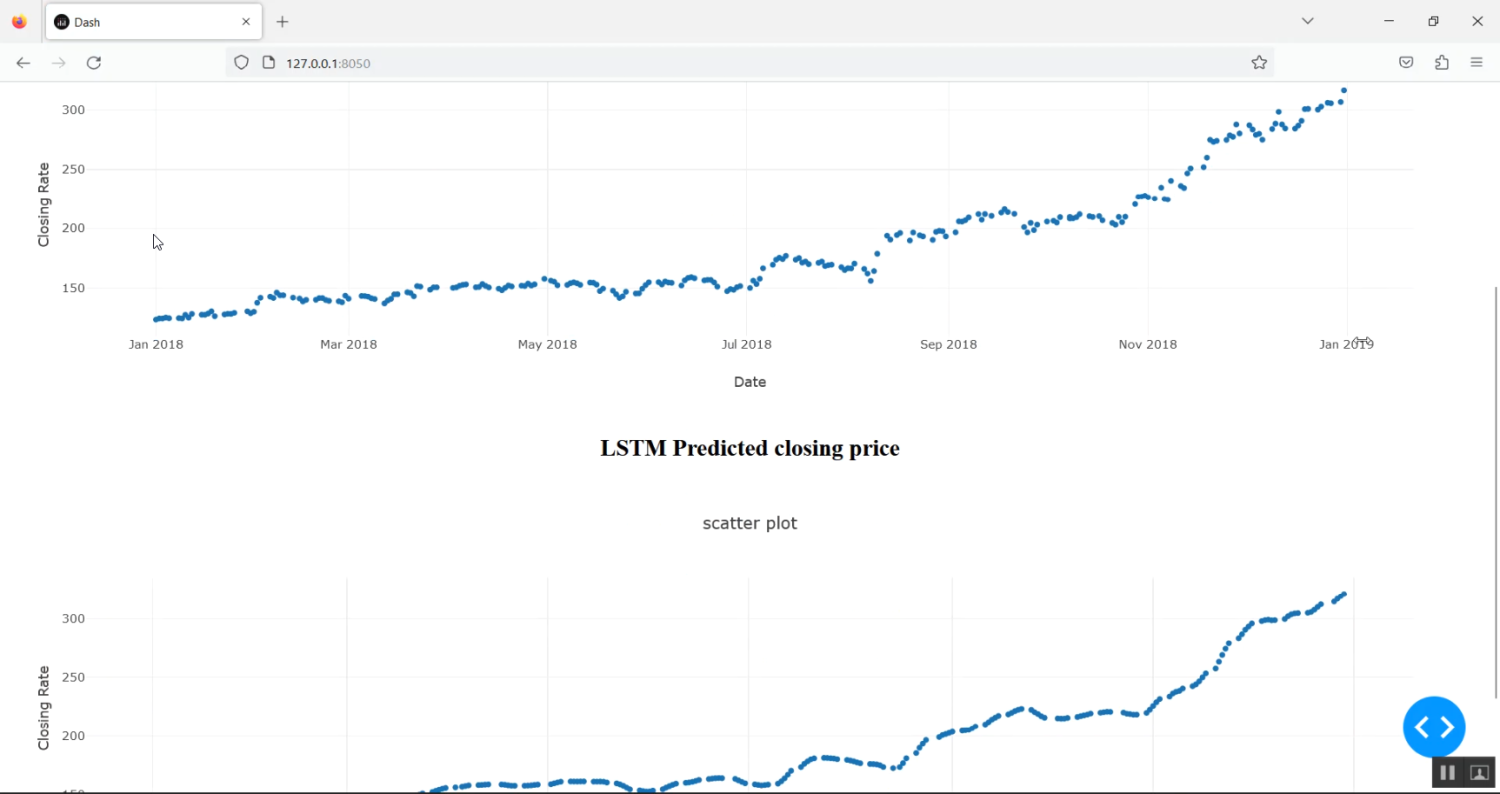The image size is (1500, 794).
Task: Open the Dash debug menu button
Action: [1433, 727]
